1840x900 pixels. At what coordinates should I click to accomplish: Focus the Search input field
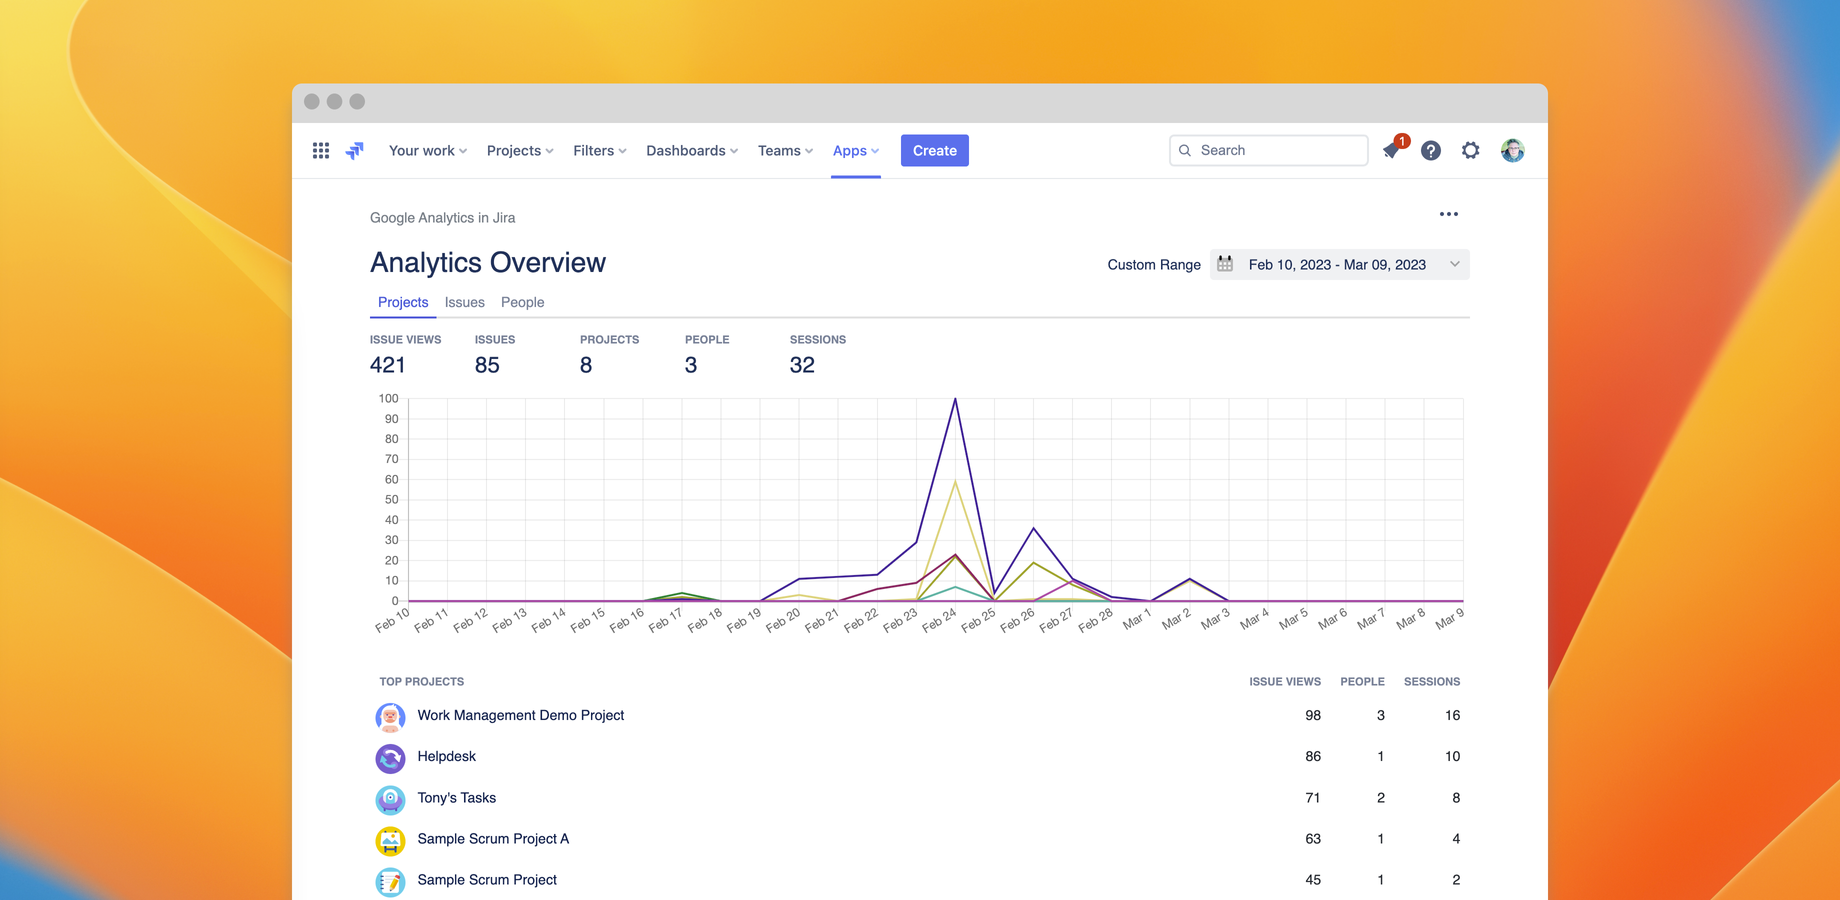[x=1269, y=150]
